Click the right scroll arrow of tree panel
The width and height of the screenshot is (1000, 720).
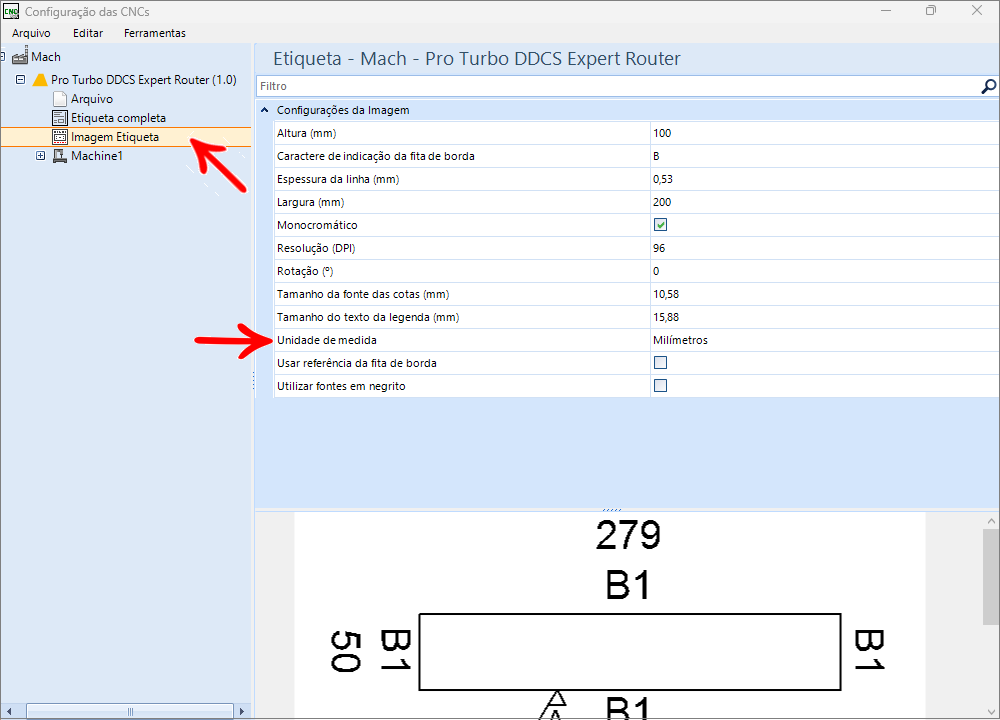click(242, 711)
